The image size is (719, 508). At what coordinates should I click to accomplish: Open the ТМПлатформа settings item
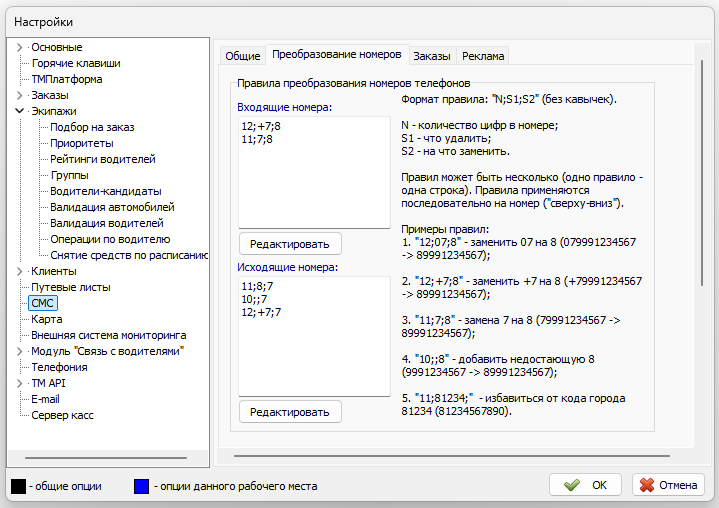(67, 79)
